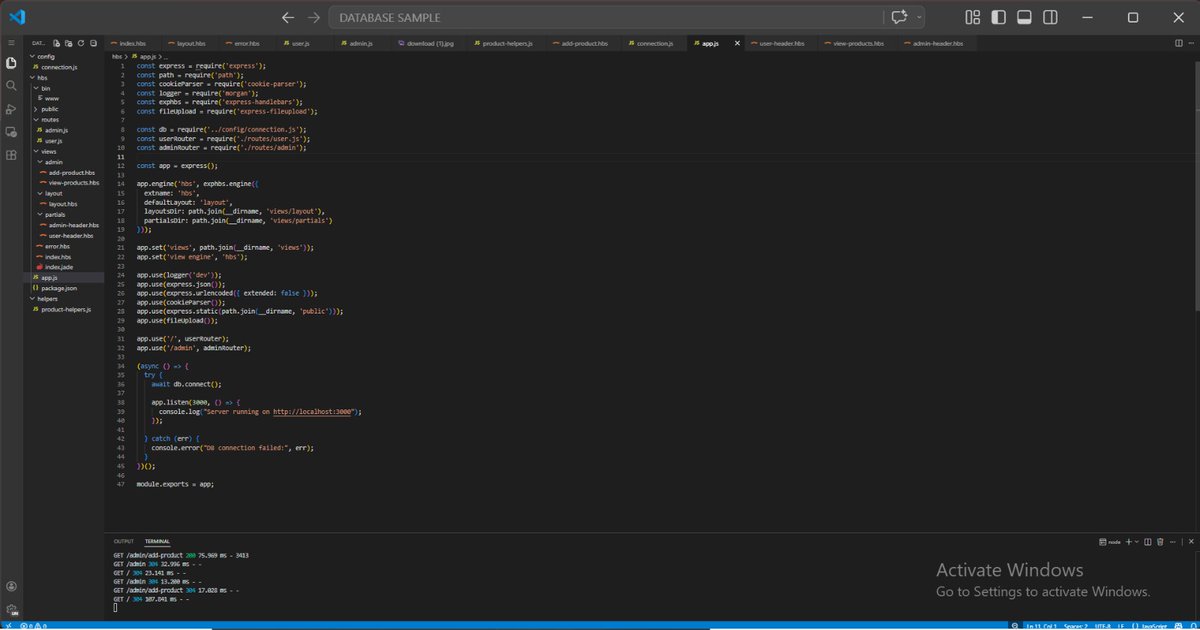Refresh the Explorer file tree
This screenshot has width=1200, height=630.
coord(81,43)
